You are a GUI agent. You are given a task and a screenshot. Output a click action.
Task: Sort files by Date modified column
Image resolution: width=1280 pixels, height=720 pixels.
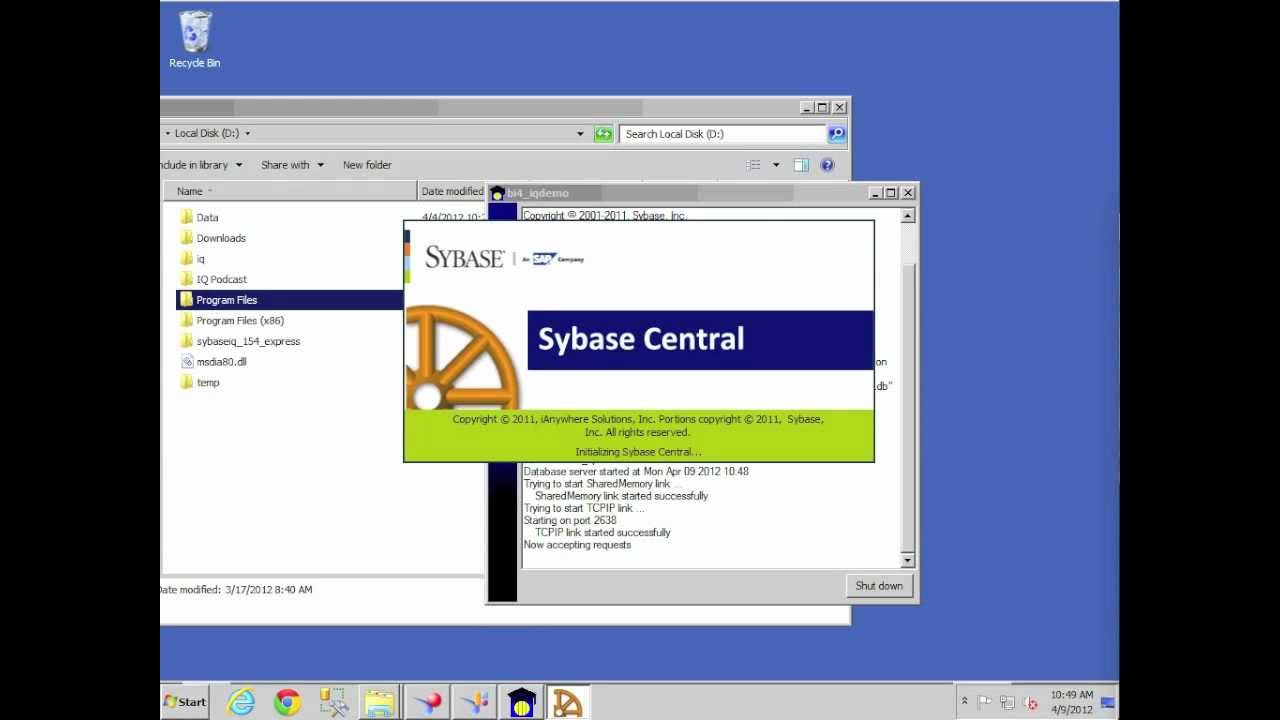[x=452, y=191]
